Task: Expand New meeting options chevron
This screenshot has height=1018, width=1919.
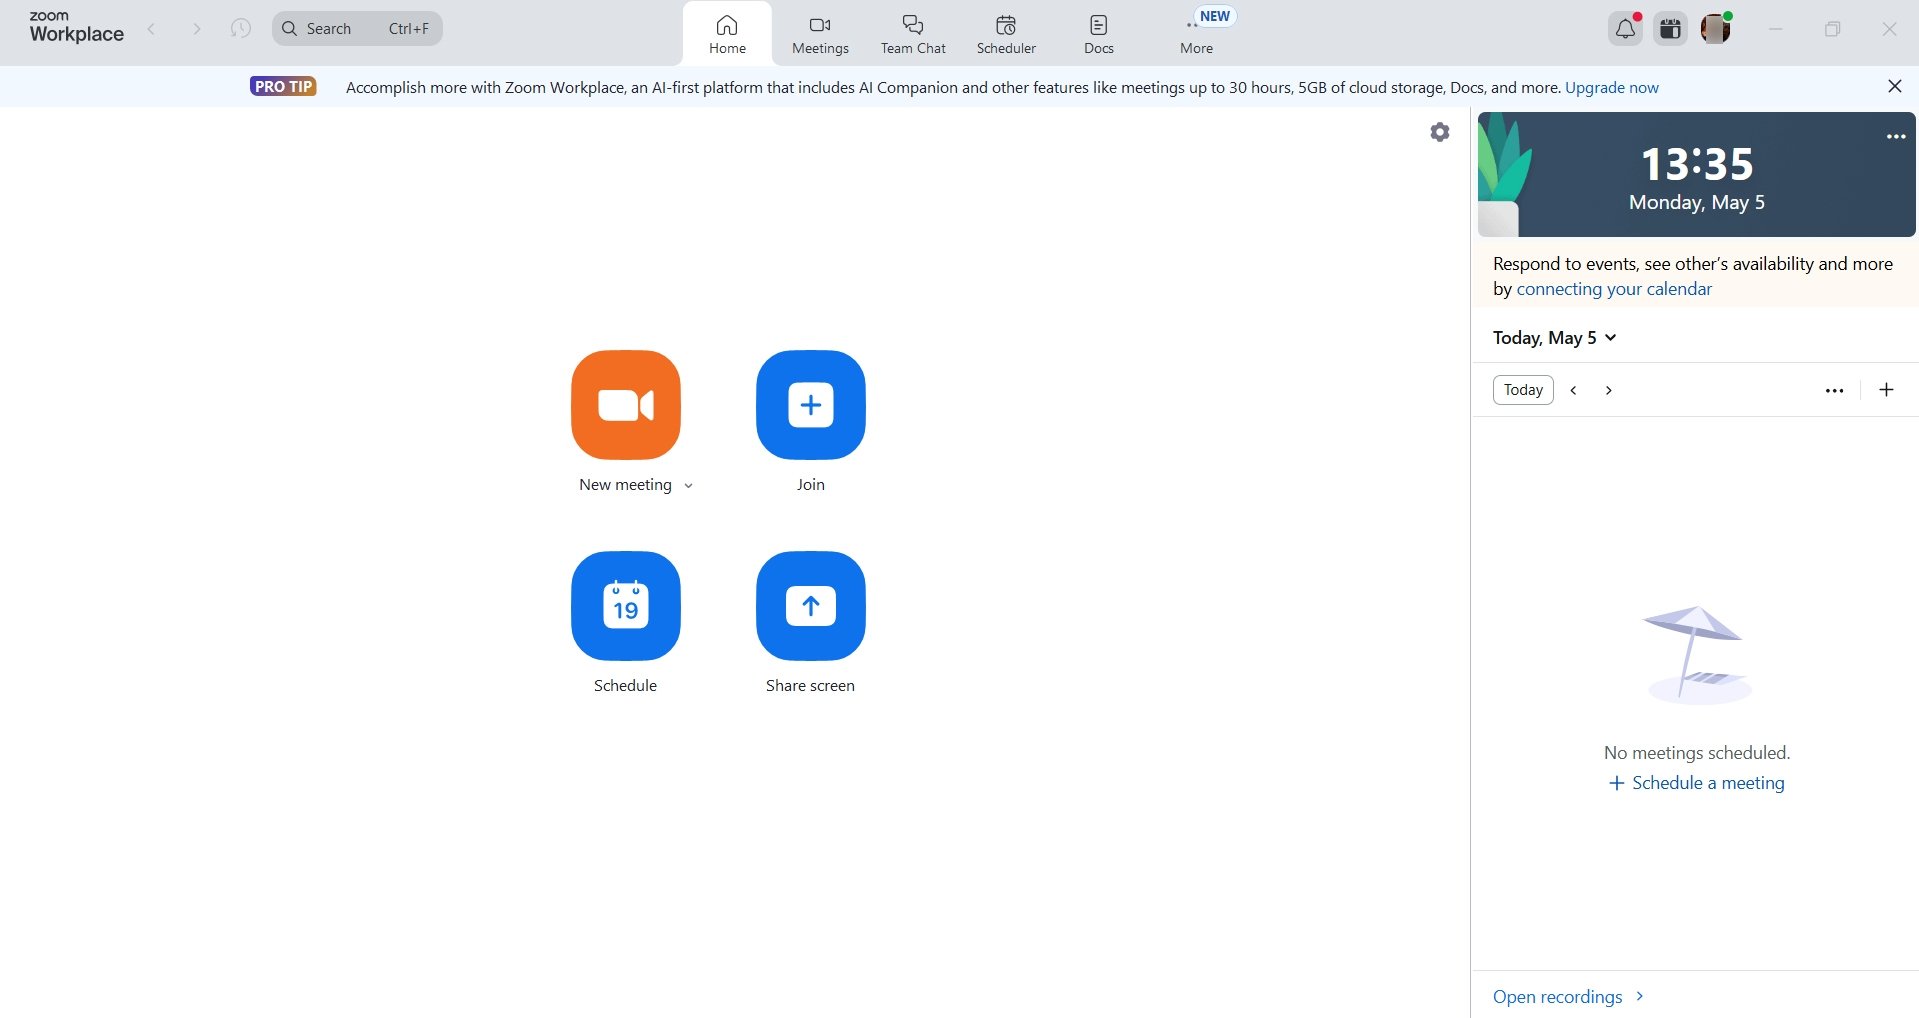Action: pos(688,485)
